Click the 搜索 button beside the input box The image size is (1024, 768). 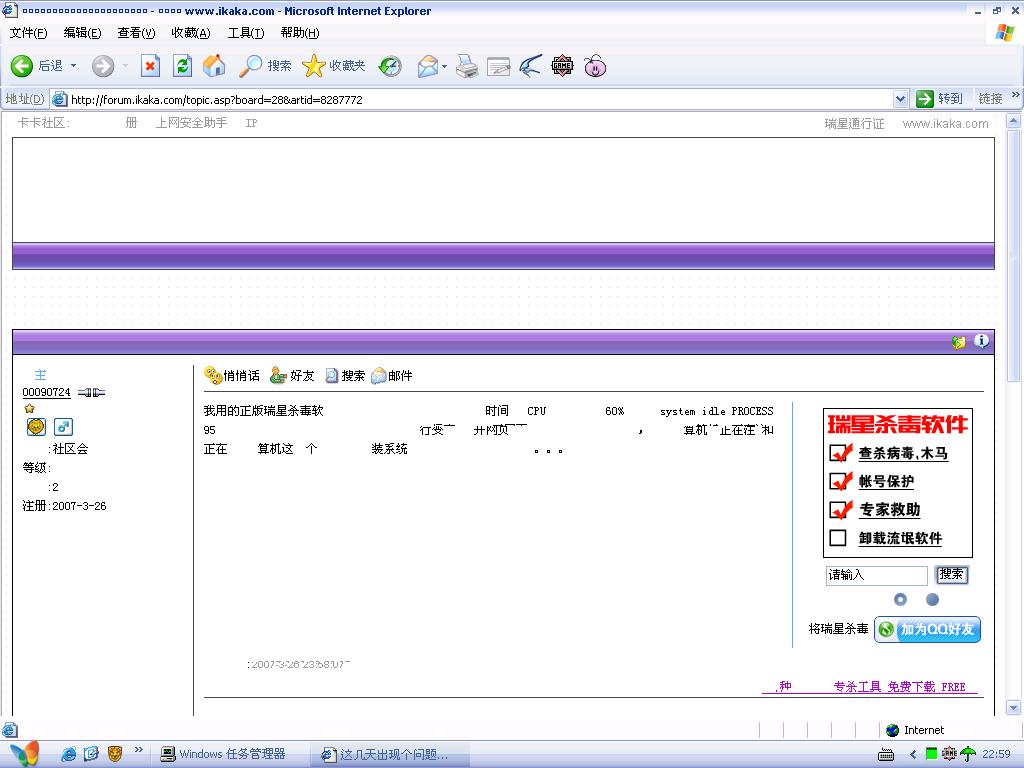click(951, 575)
